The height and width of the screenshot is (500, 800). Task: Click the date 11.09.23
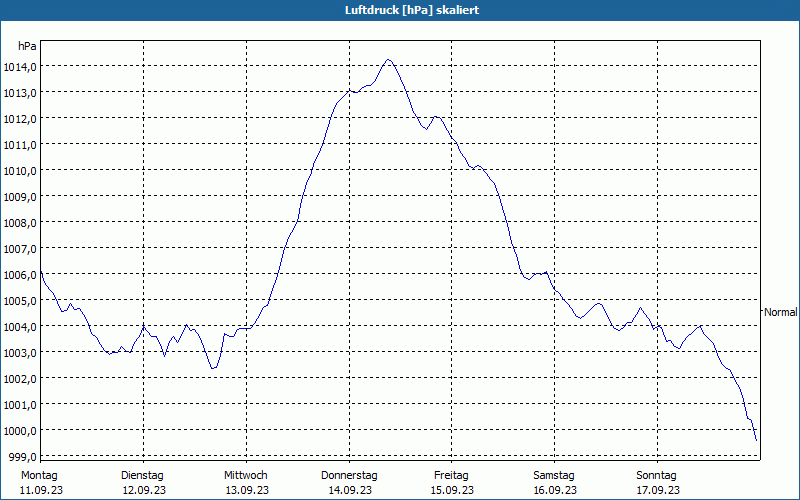41,490
